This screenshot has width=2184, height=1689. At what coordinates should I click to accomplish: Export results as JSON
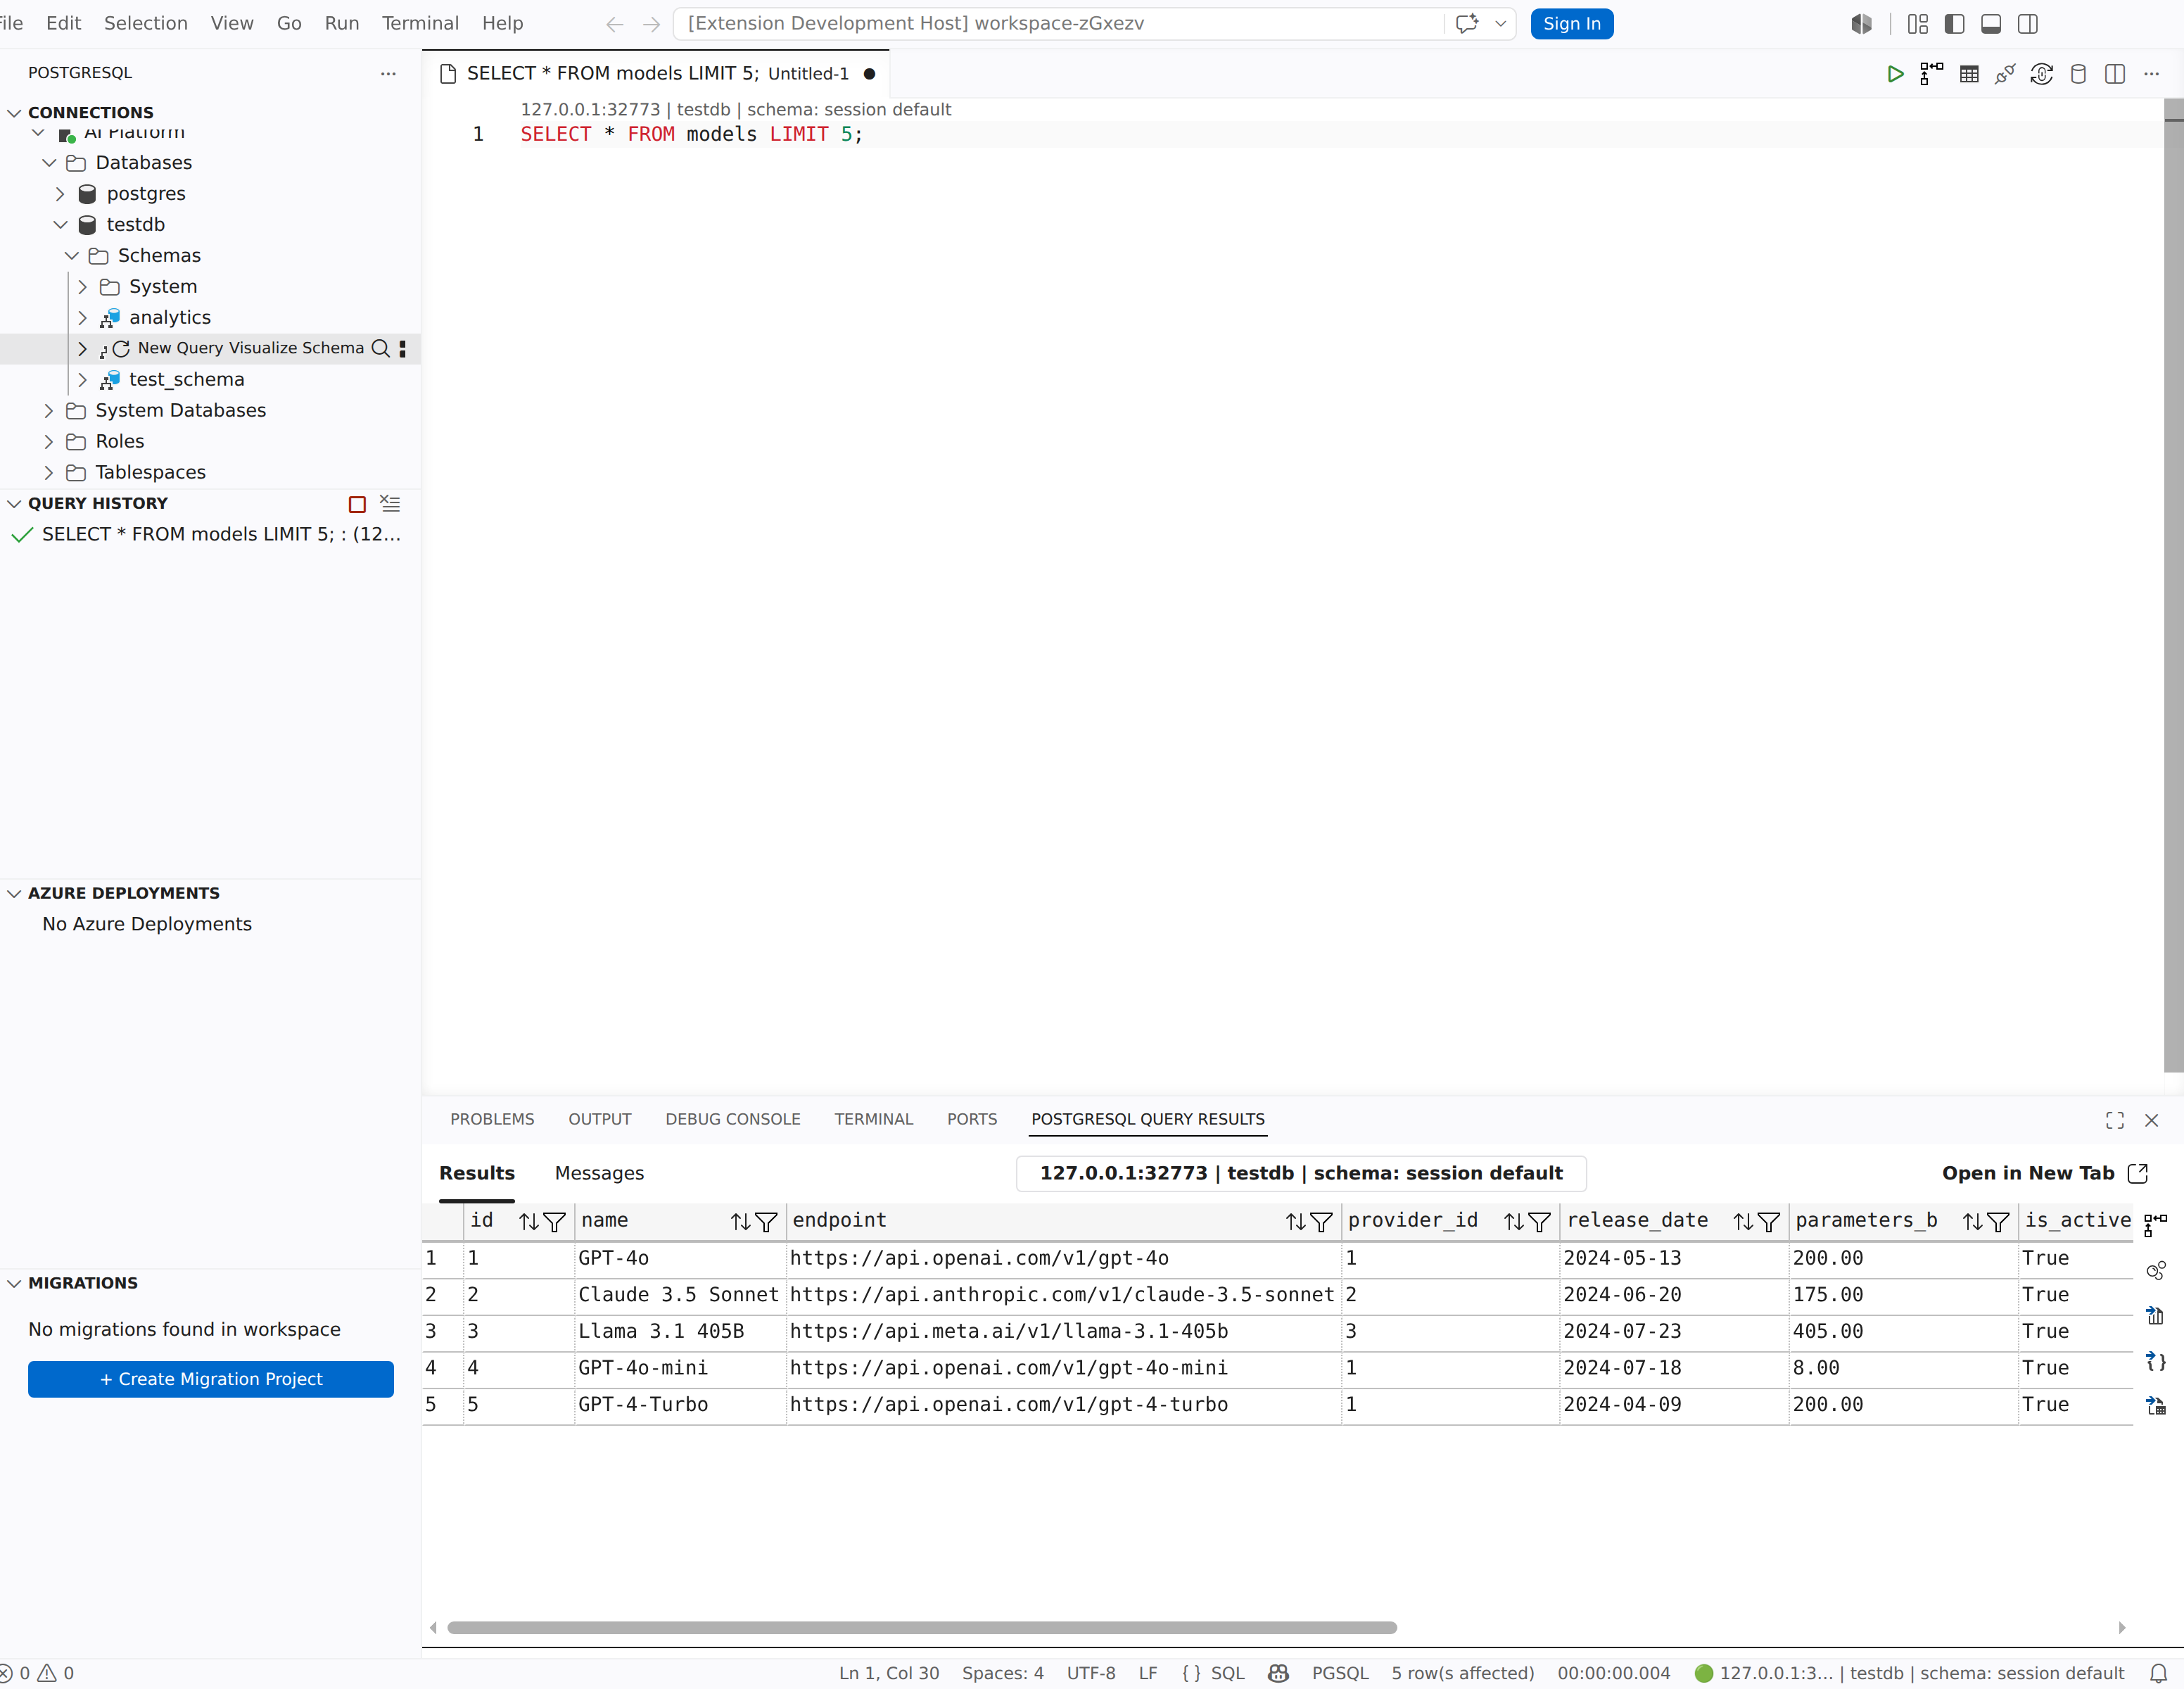(2156, 1361)
